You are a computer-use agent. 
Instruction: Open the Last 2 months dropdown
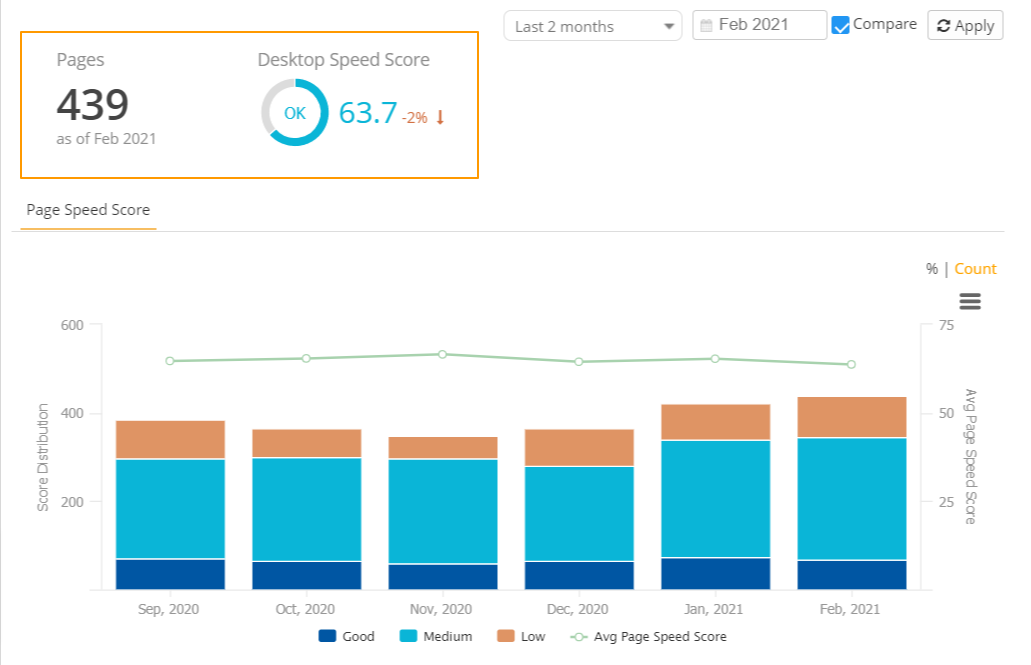point(592,25)
